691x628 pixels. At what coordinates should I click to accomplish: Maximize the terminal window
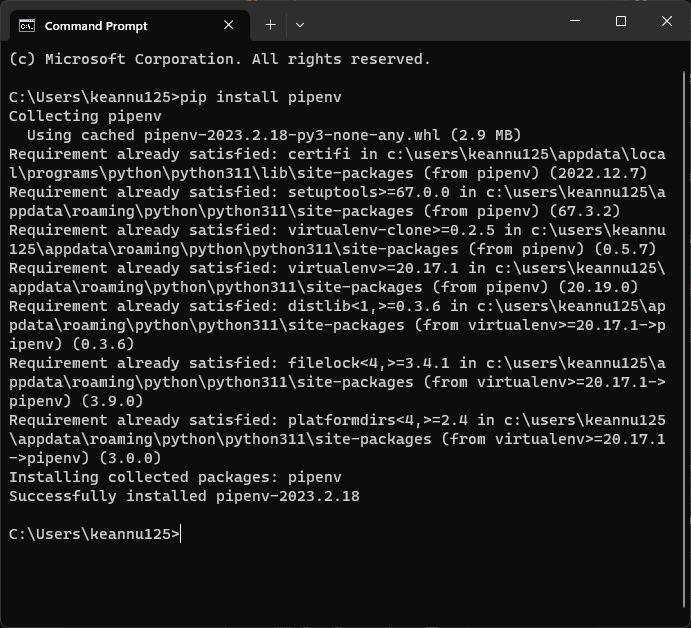(621, 21)
